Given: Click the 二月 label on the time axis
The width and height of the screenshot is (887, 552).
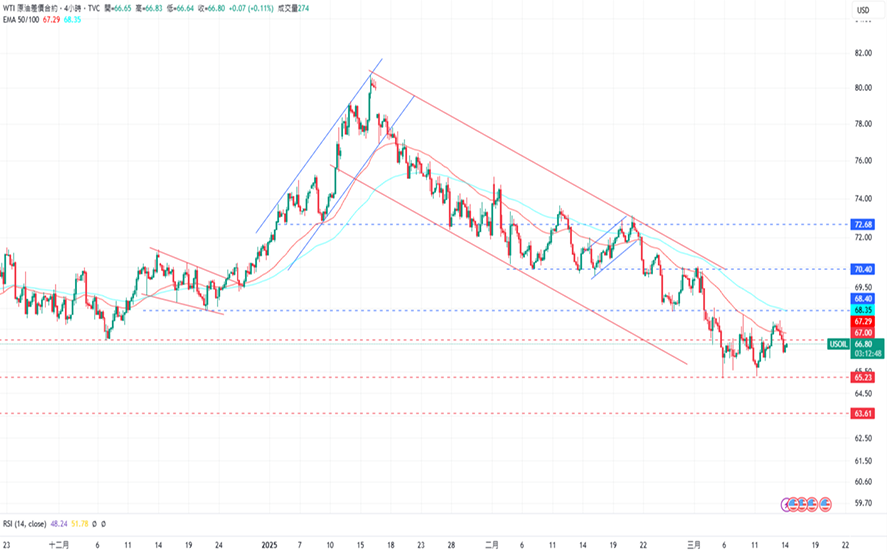Looking at the screenshot, I should pos(492,545).
